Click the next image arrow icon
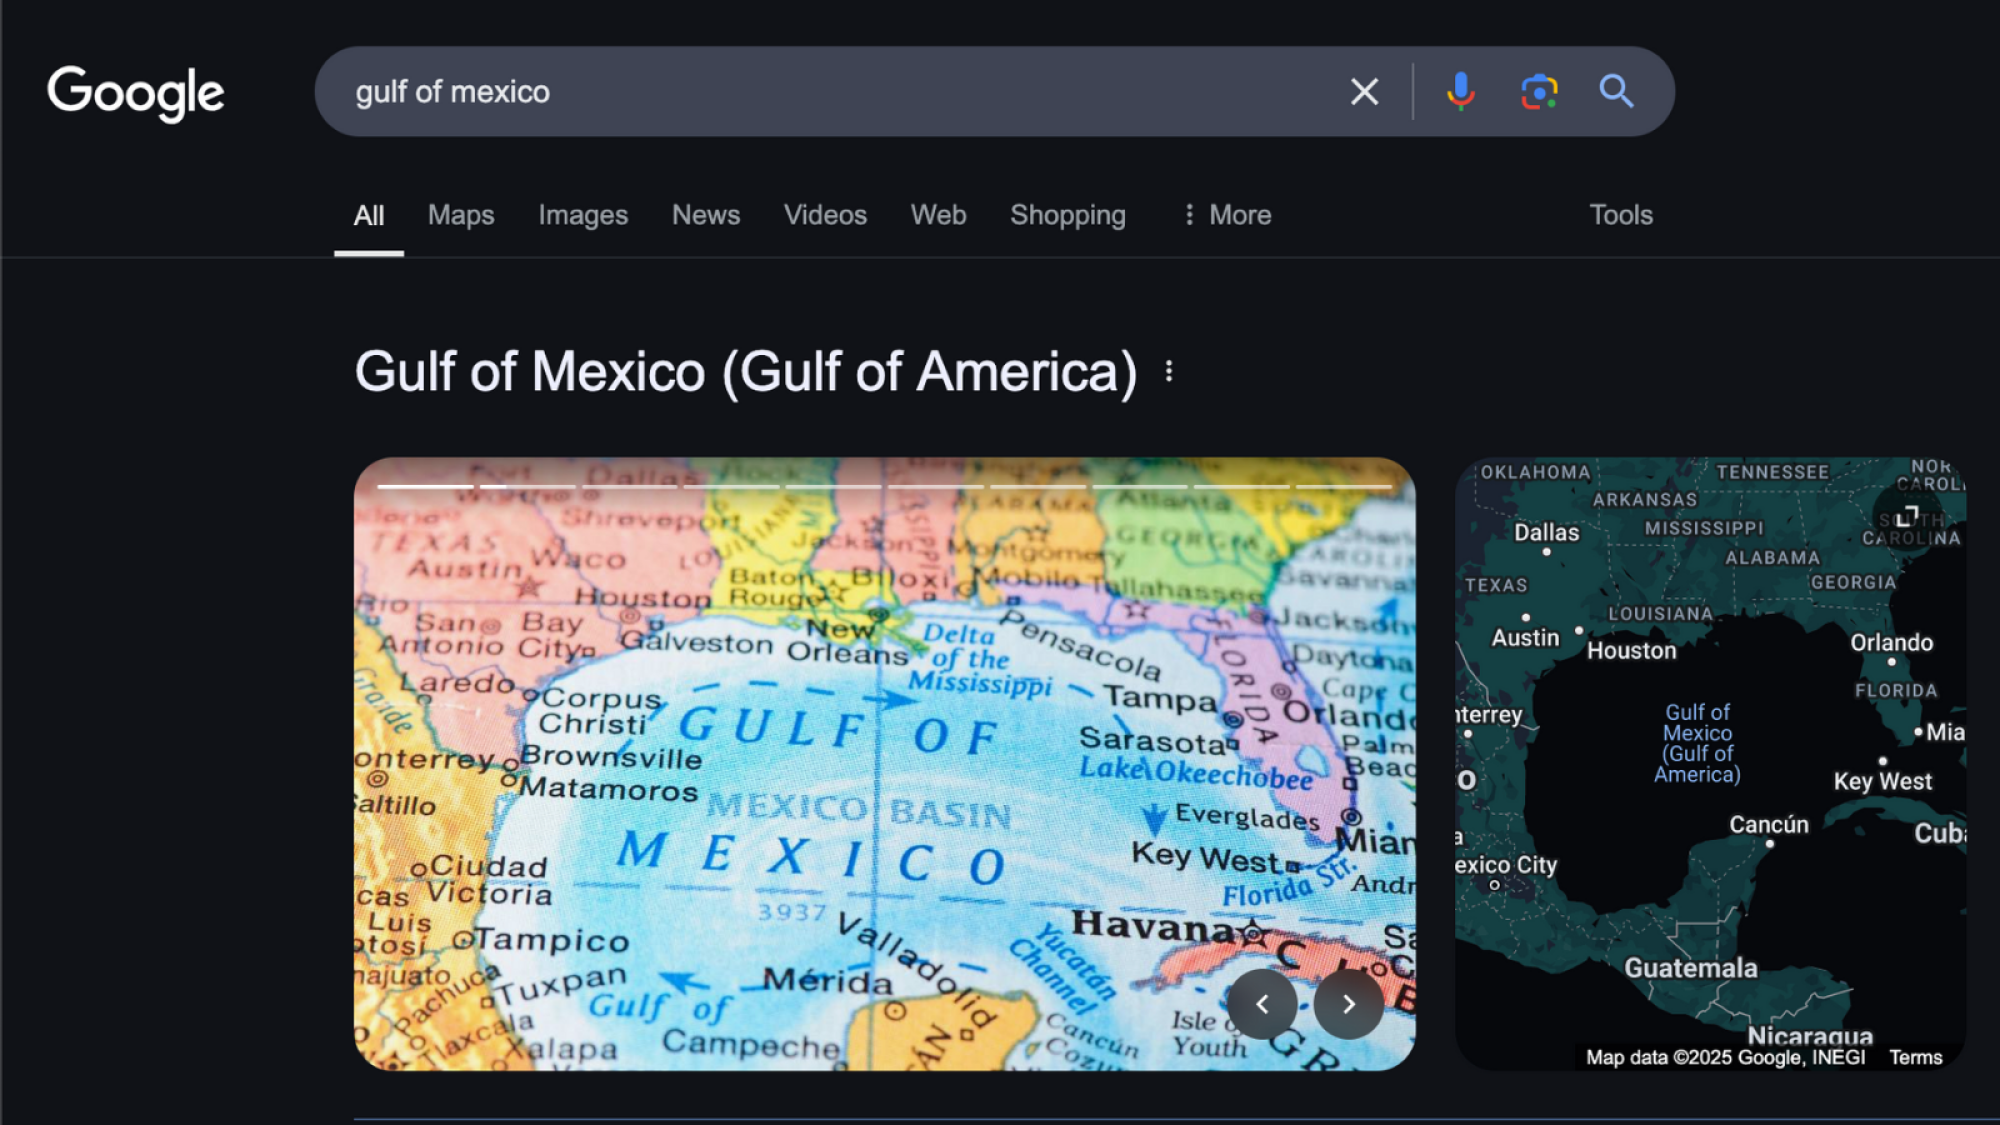Screen dimensions: 2000x1125 tap(1349, 1004)
